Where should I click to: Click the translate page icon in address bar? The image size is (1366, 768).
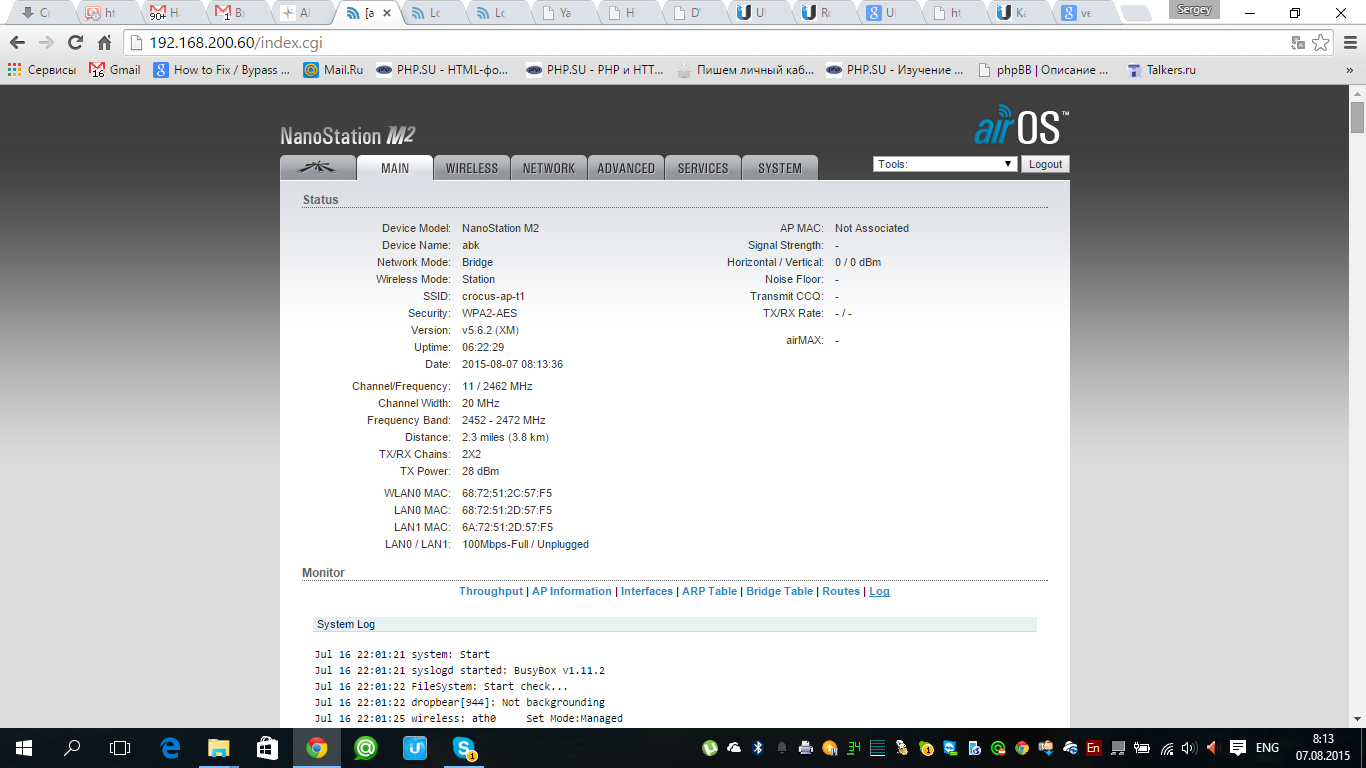[x=1298, y=43]
